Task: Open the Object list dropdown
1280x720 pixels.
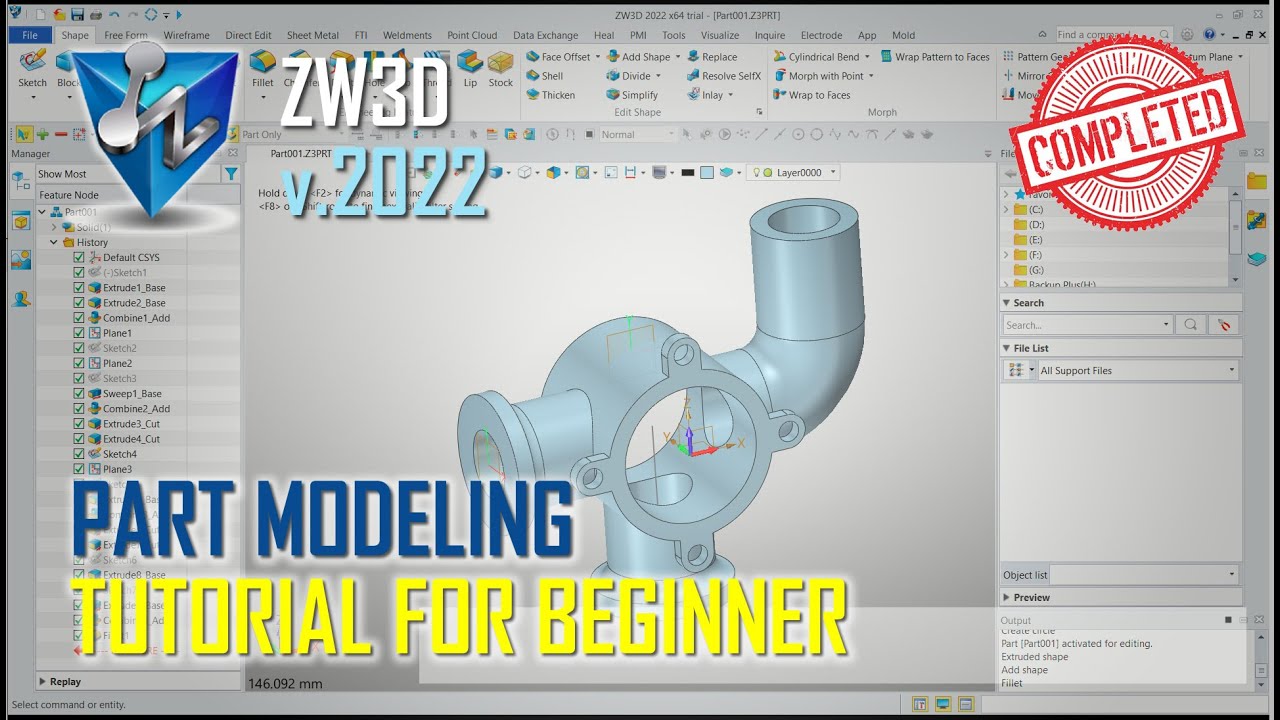Action: click(1145, 575)
